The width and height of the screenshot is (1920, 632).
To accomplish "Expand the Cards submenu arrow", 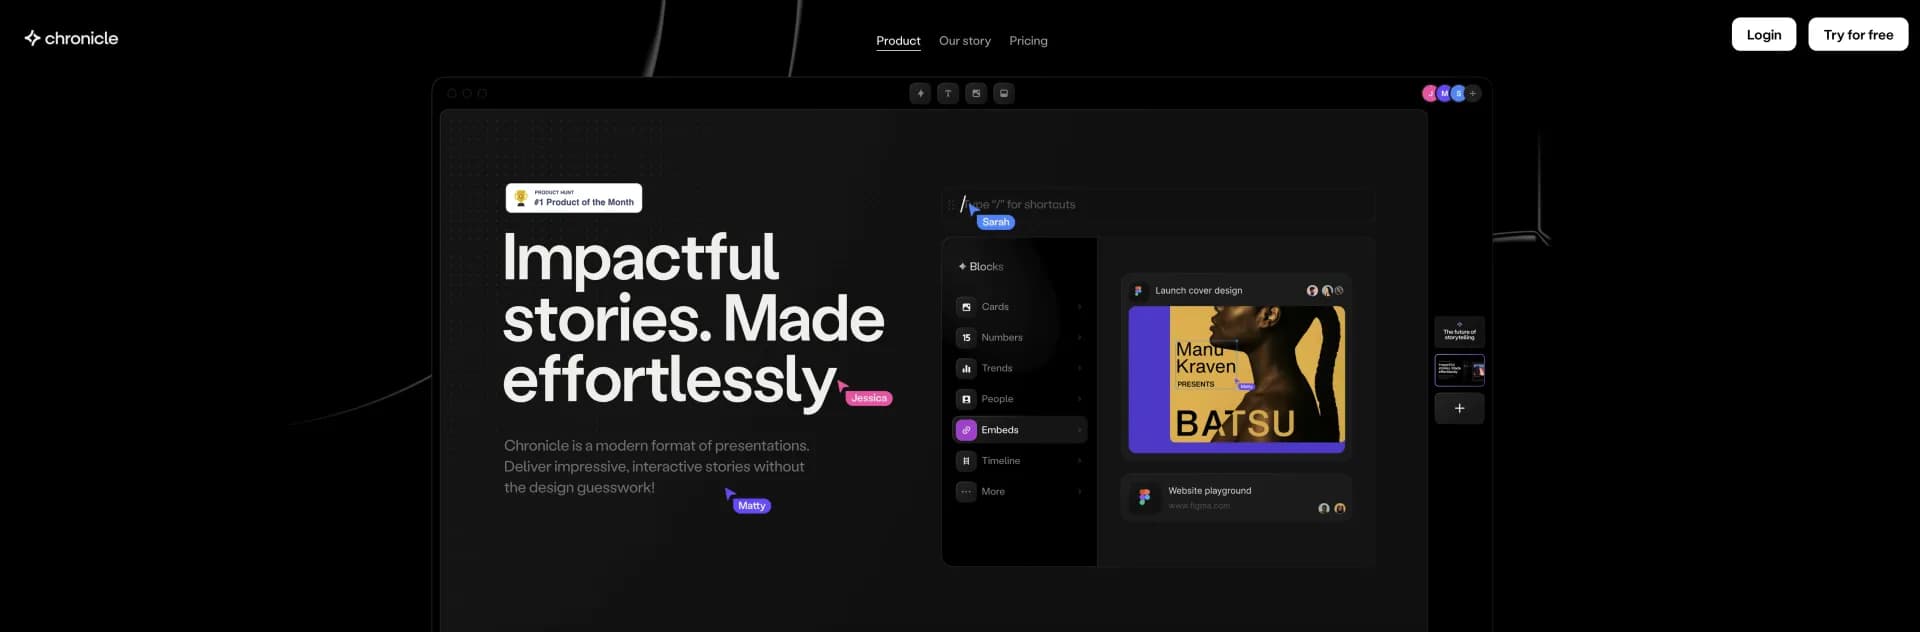I will tap(1080, 307).
